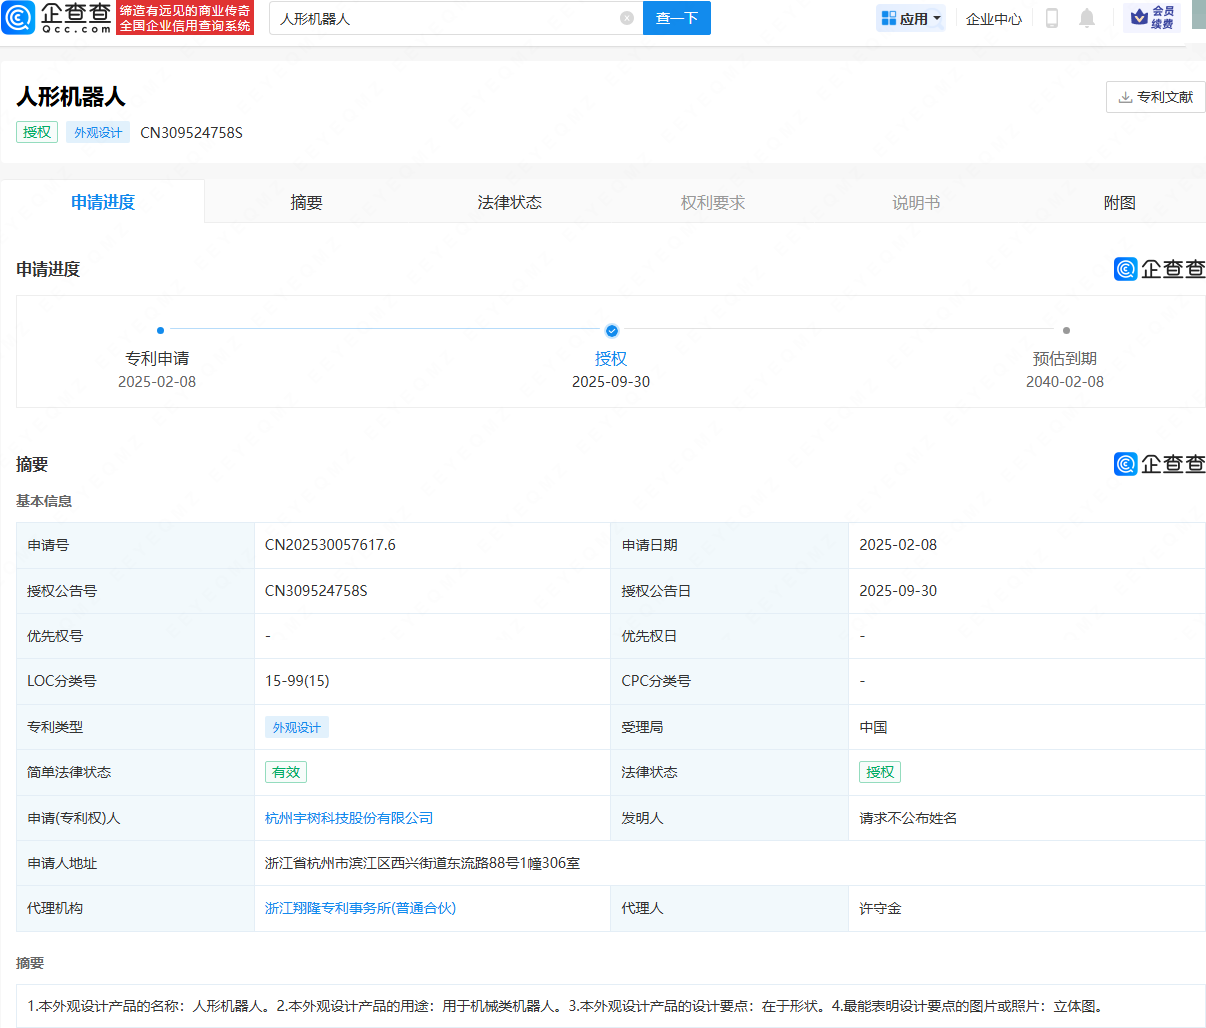
Task: Download patent document via 专利文献 button
Action: (x=1155, y=97)
